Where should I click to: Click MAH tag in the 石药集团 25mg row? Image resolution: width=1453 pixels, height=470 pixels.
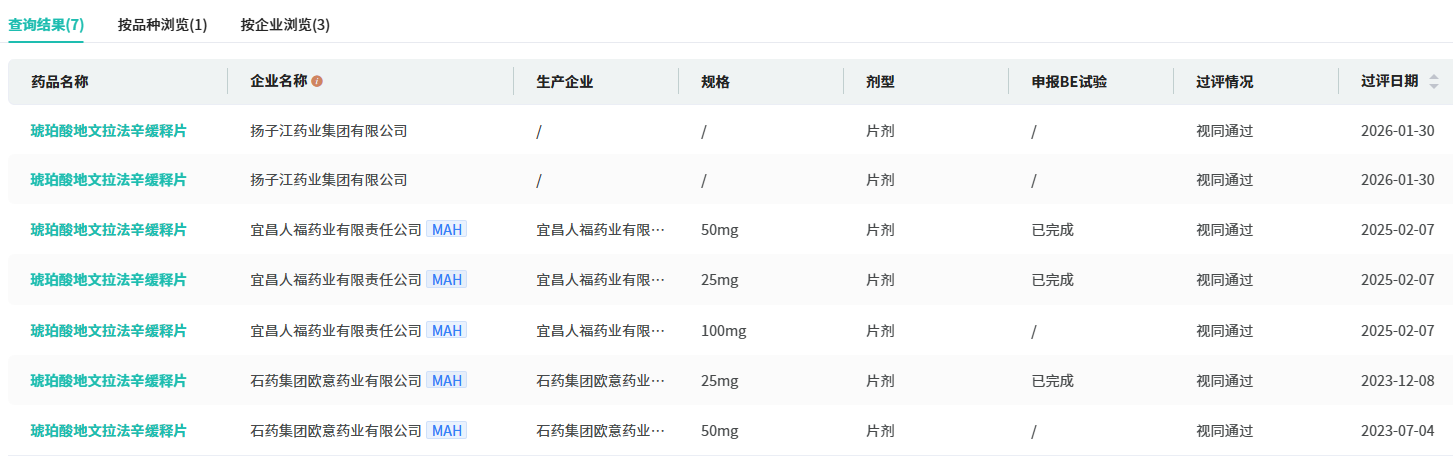tap(446, 380)
